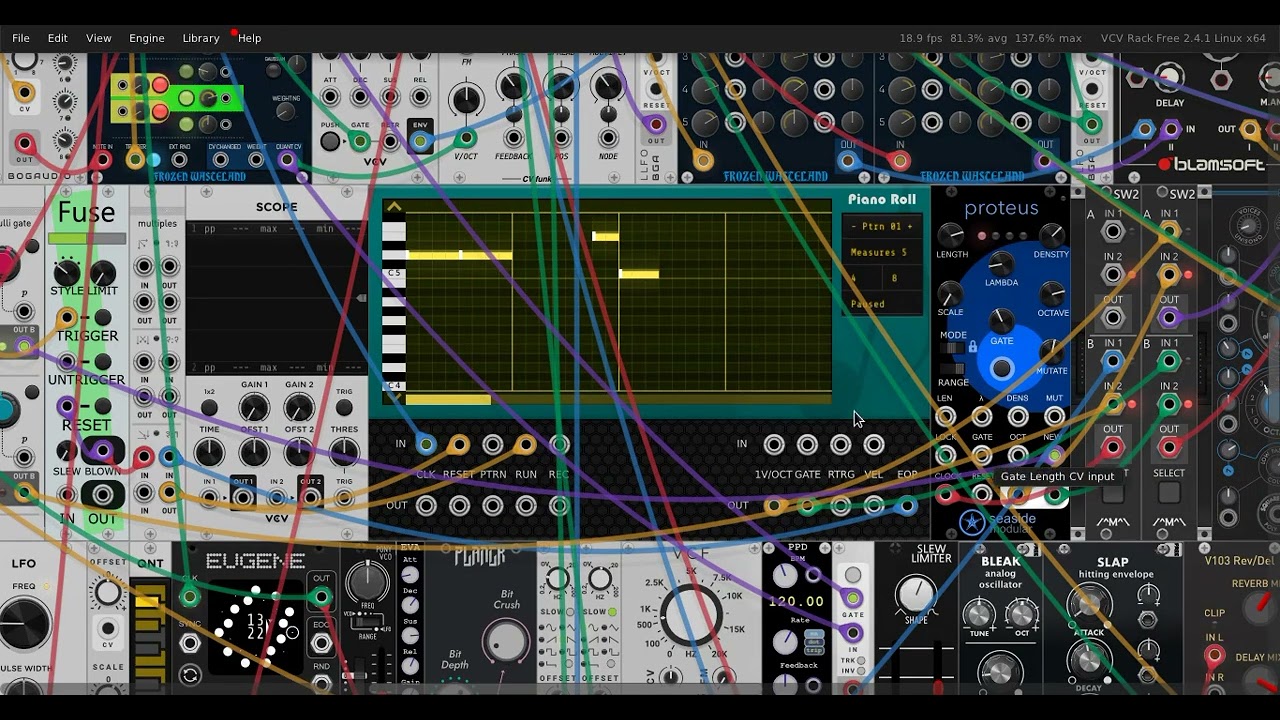Click the Proteus lock icon next to MODE
The height and width of the screenshot is (720, 1280).
point(972,347)
